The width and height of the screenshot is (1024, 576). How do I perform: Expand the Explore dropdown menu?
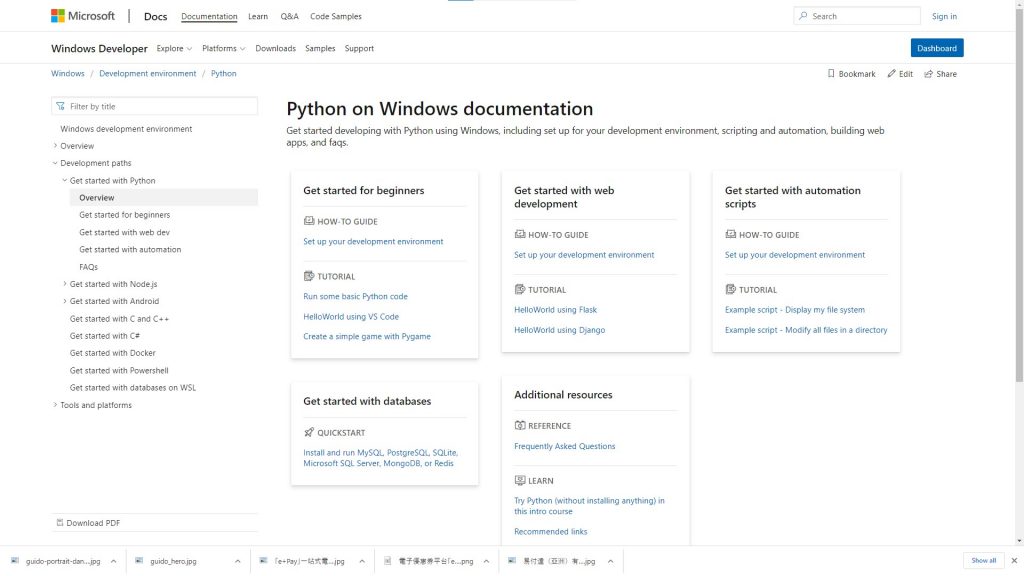(x=174, y=48)
